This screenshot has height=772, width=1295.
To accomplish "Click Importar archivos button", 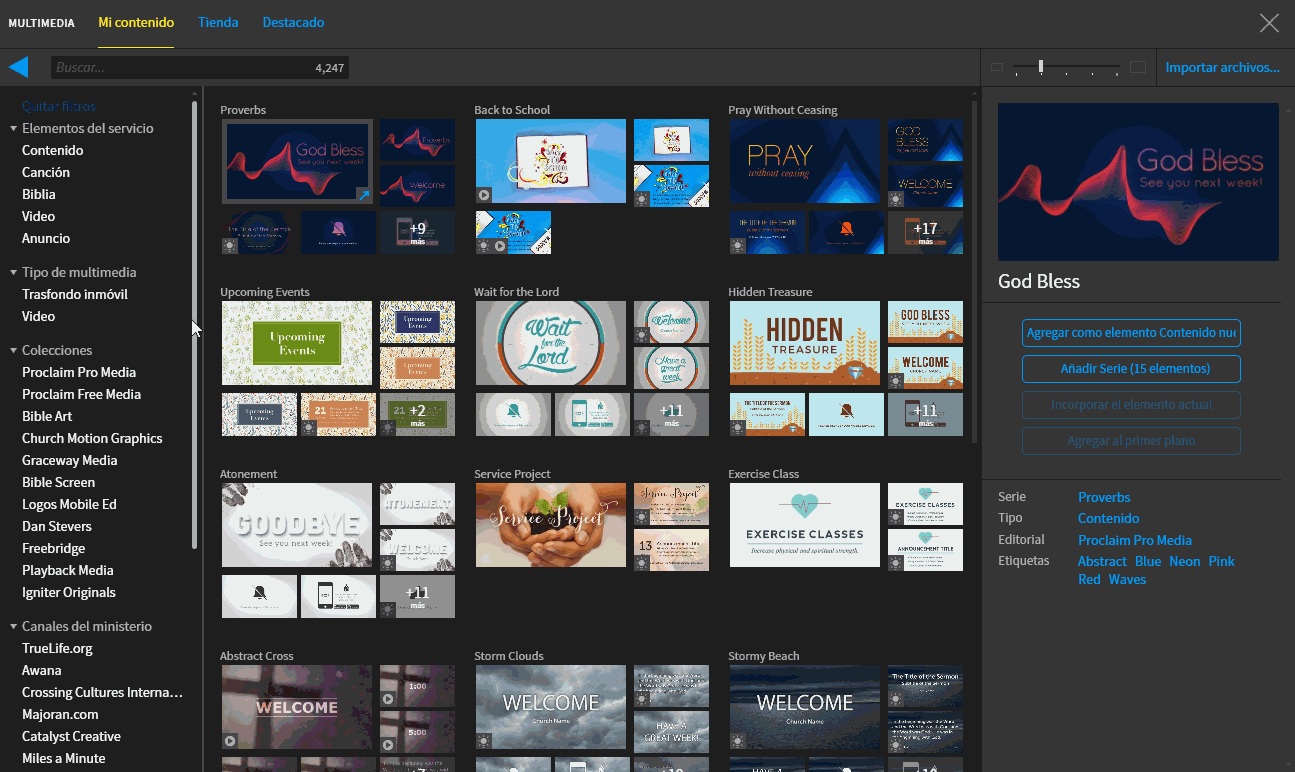I will (1222, 67).
